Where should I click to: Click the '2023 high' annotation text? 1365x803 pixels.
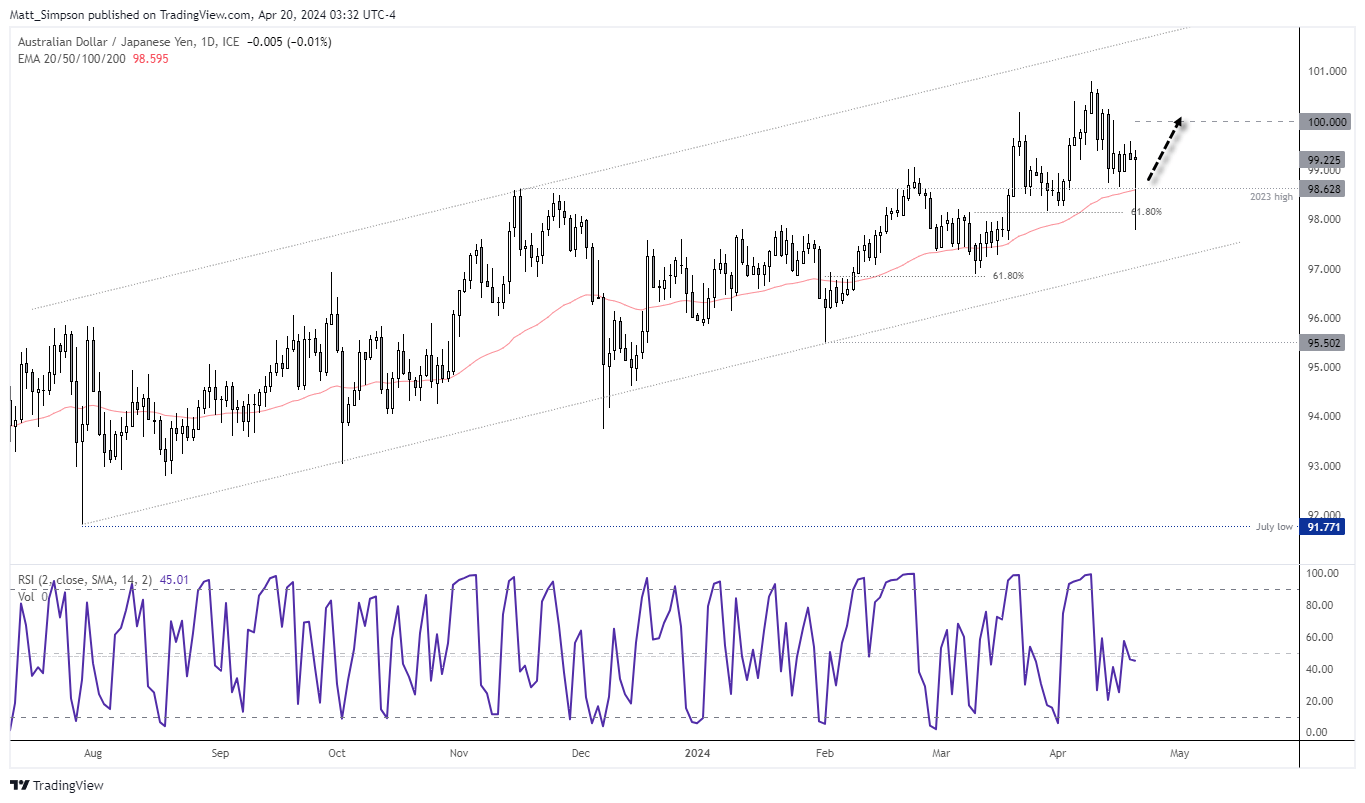[1271, 197]
